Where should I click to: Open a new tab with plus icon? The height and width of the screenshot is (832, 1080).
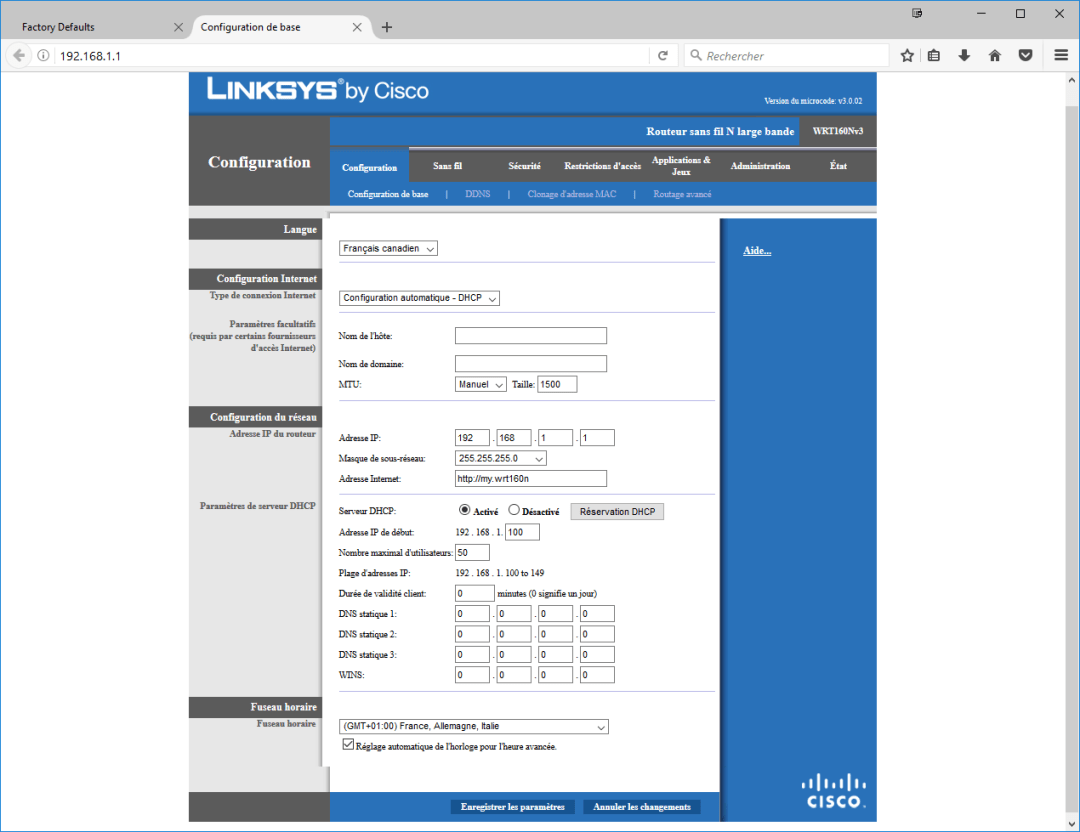tap(387, 27)
